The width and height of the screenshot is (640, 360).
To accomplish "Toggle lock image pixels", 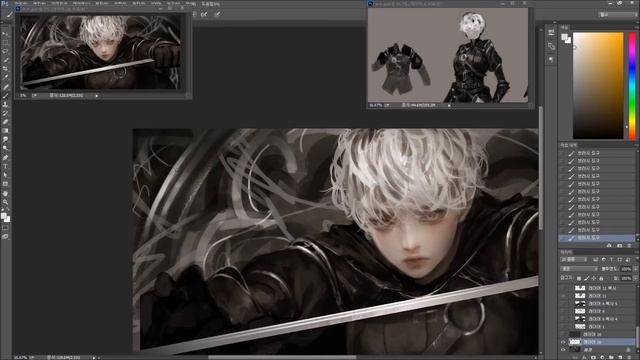I will 587,278.
